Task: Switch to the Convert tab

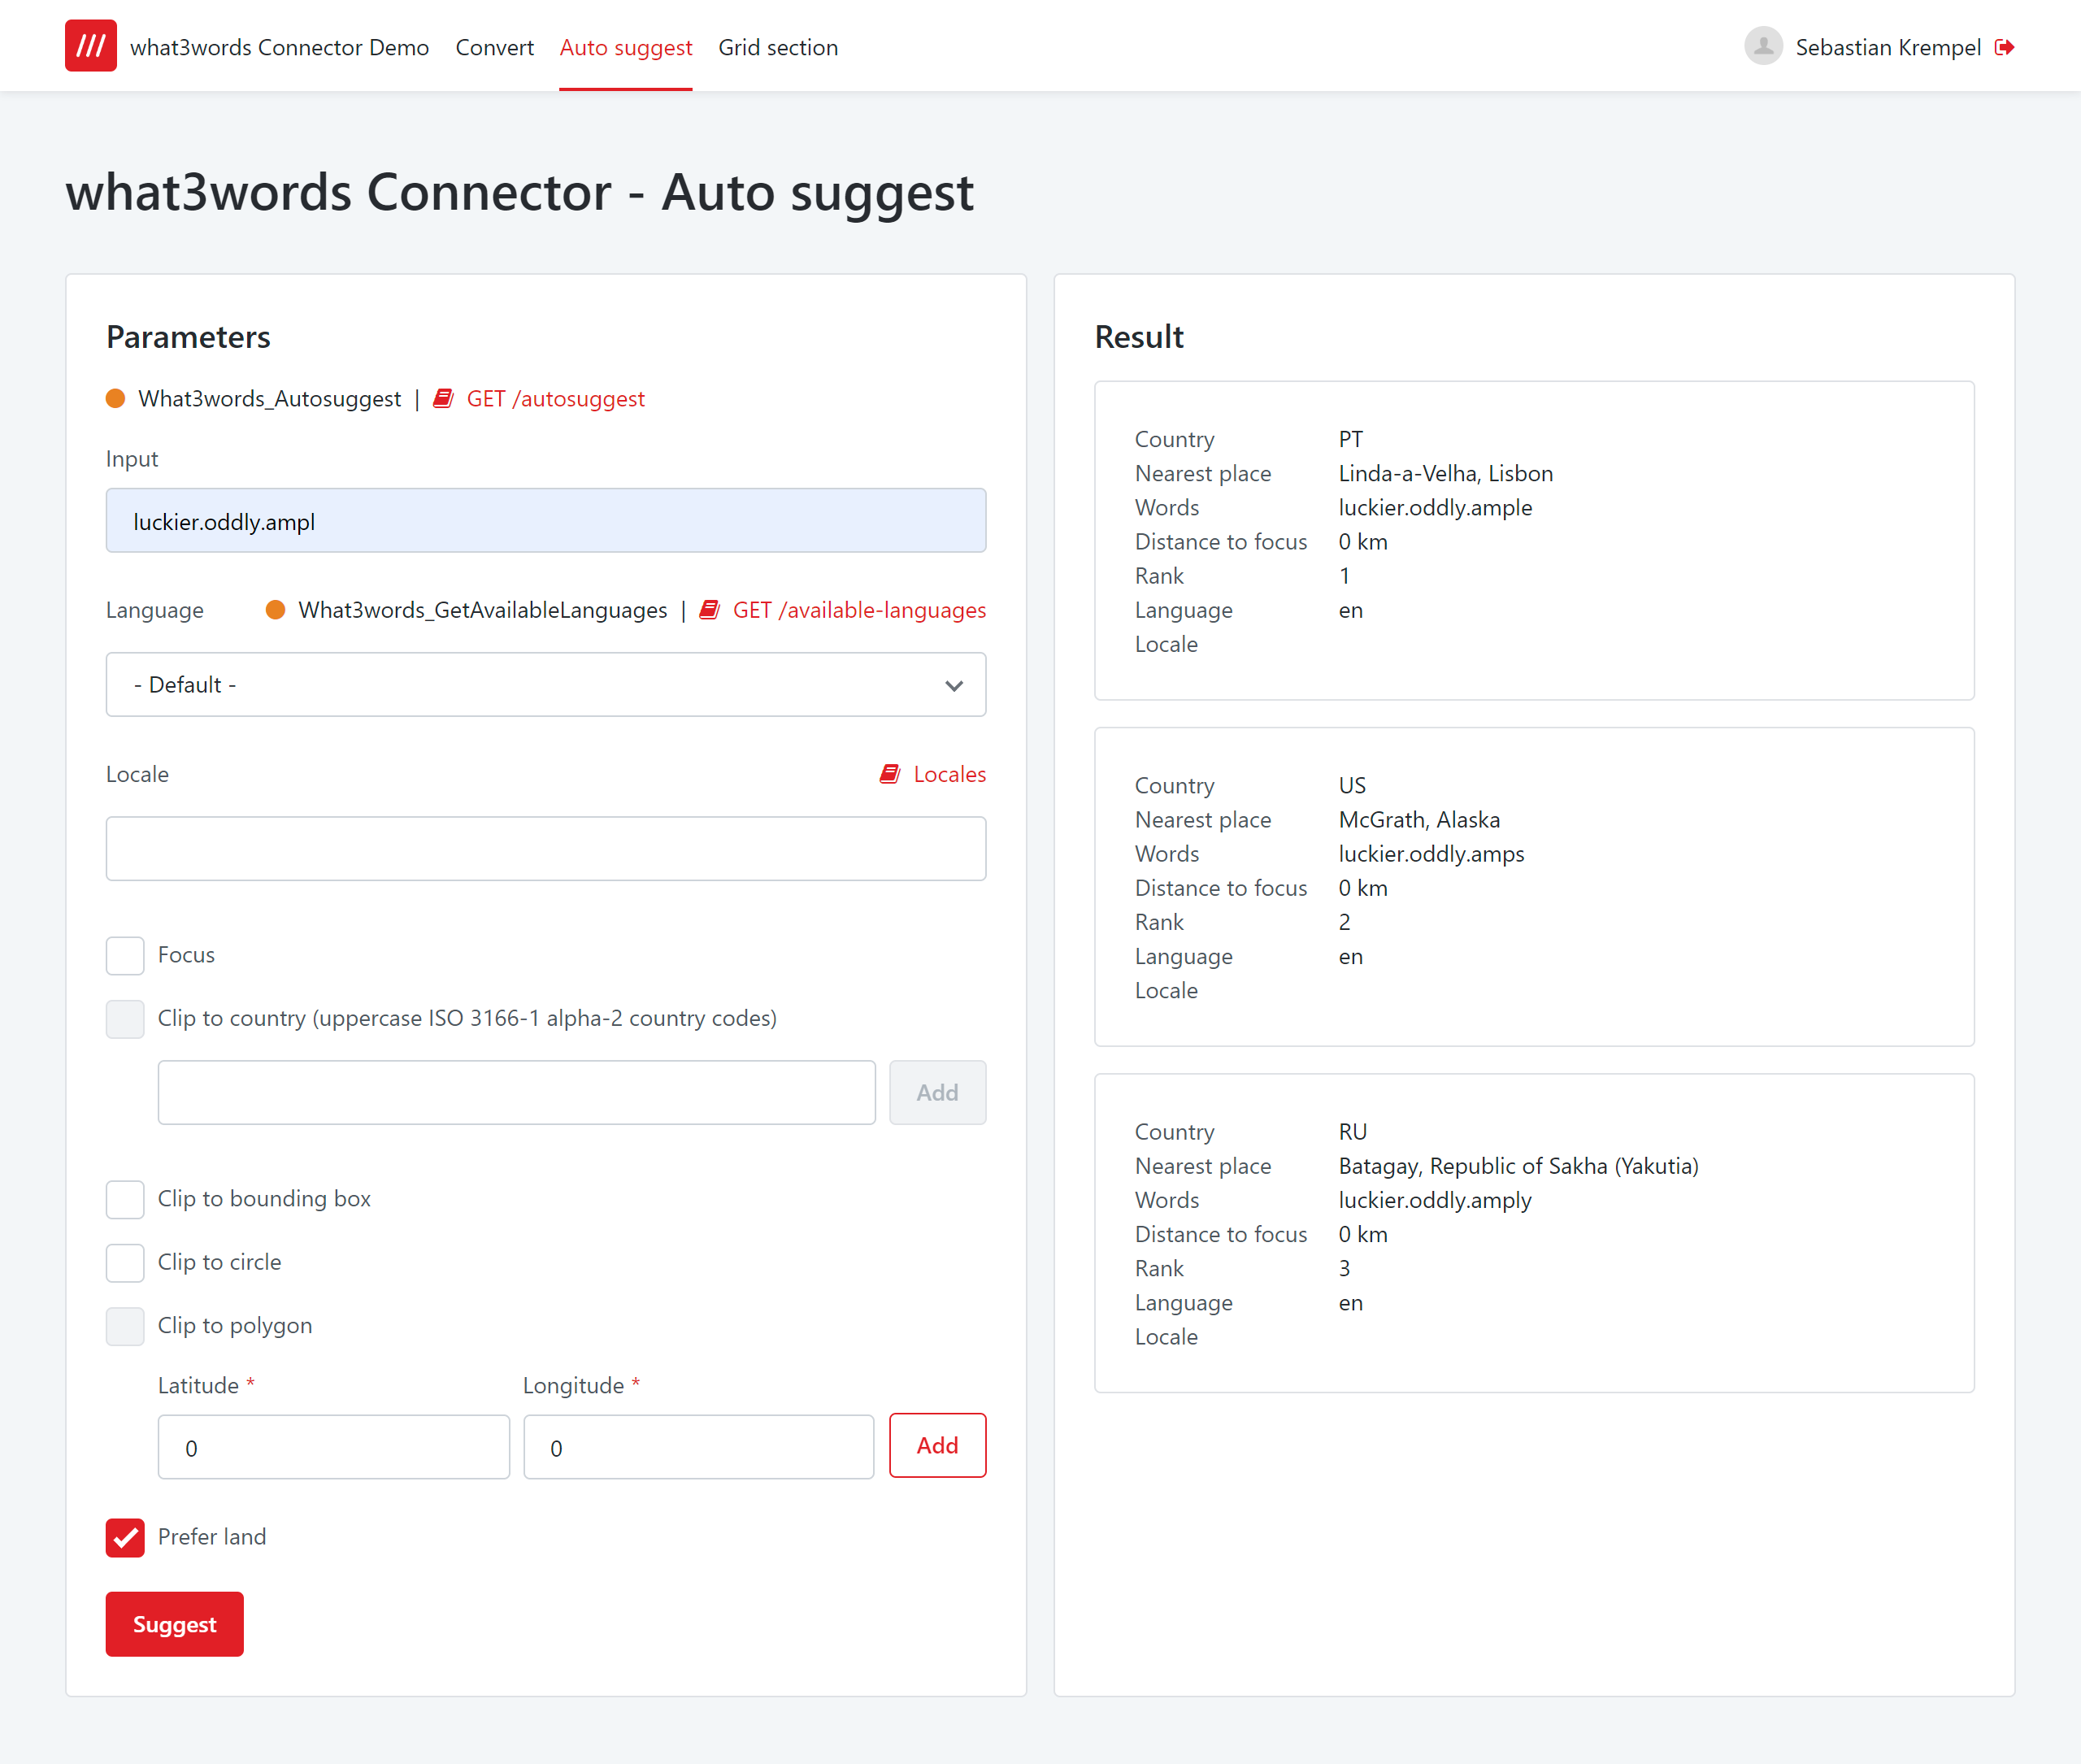Action: 494,47
